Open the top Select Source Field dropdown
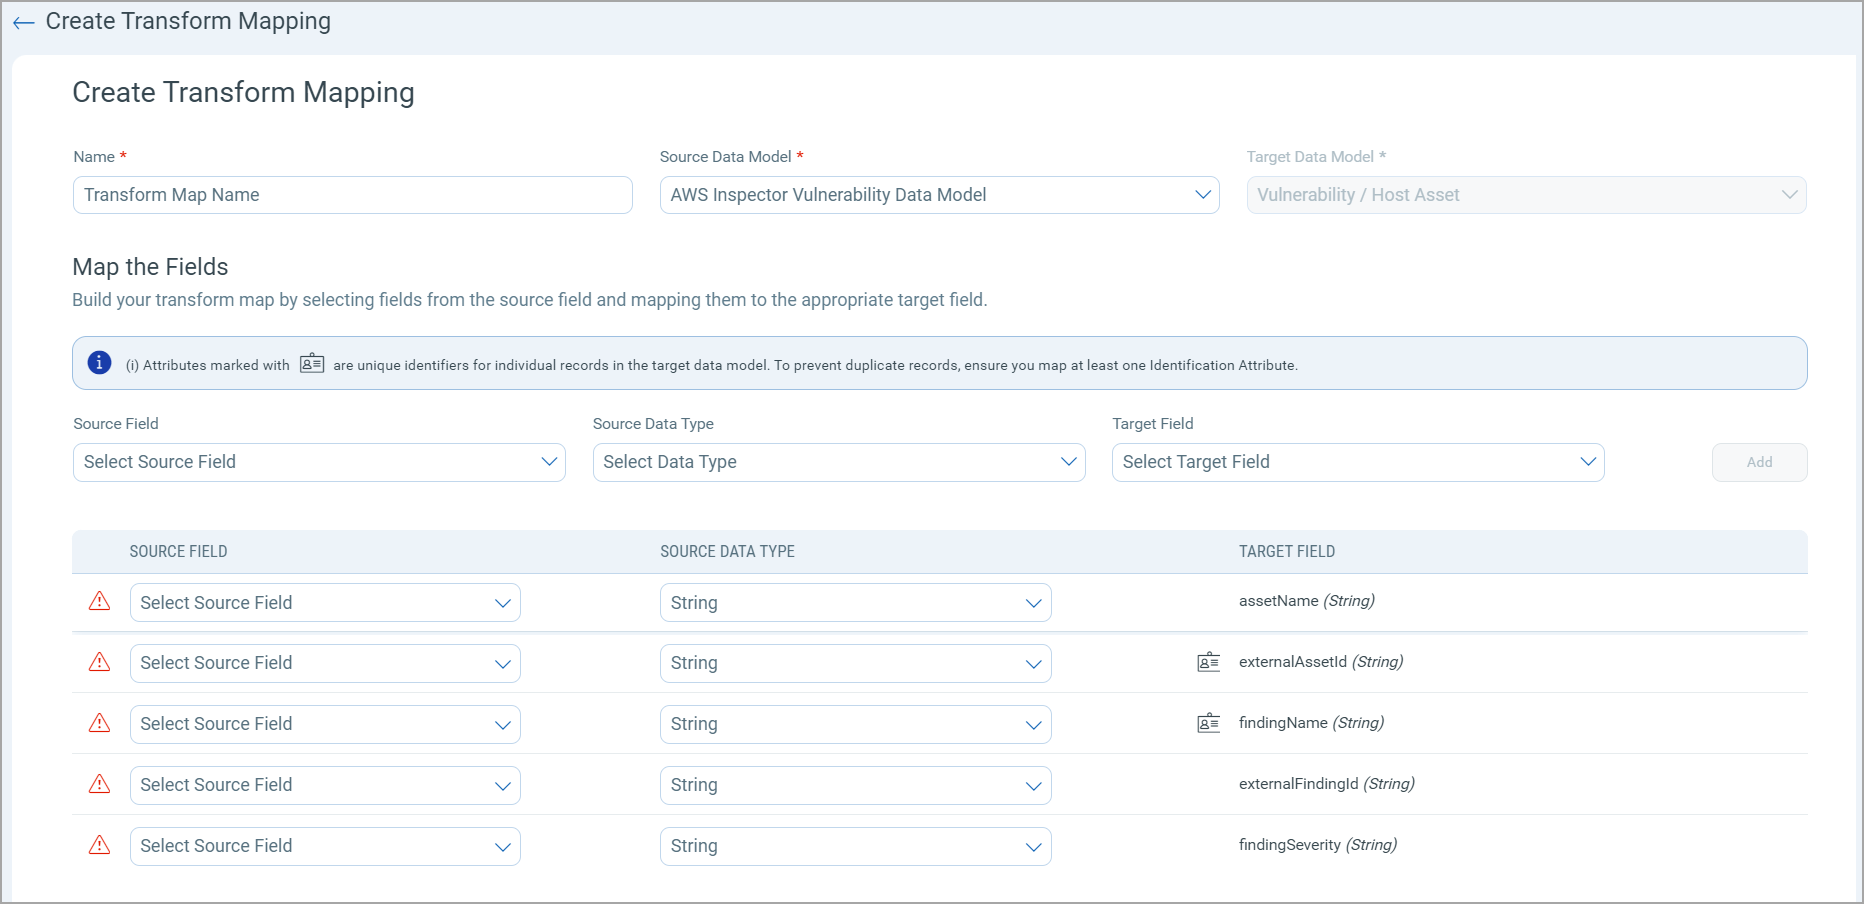The image size is (1864, 904). pyautogui.click(x=319, y=462)
